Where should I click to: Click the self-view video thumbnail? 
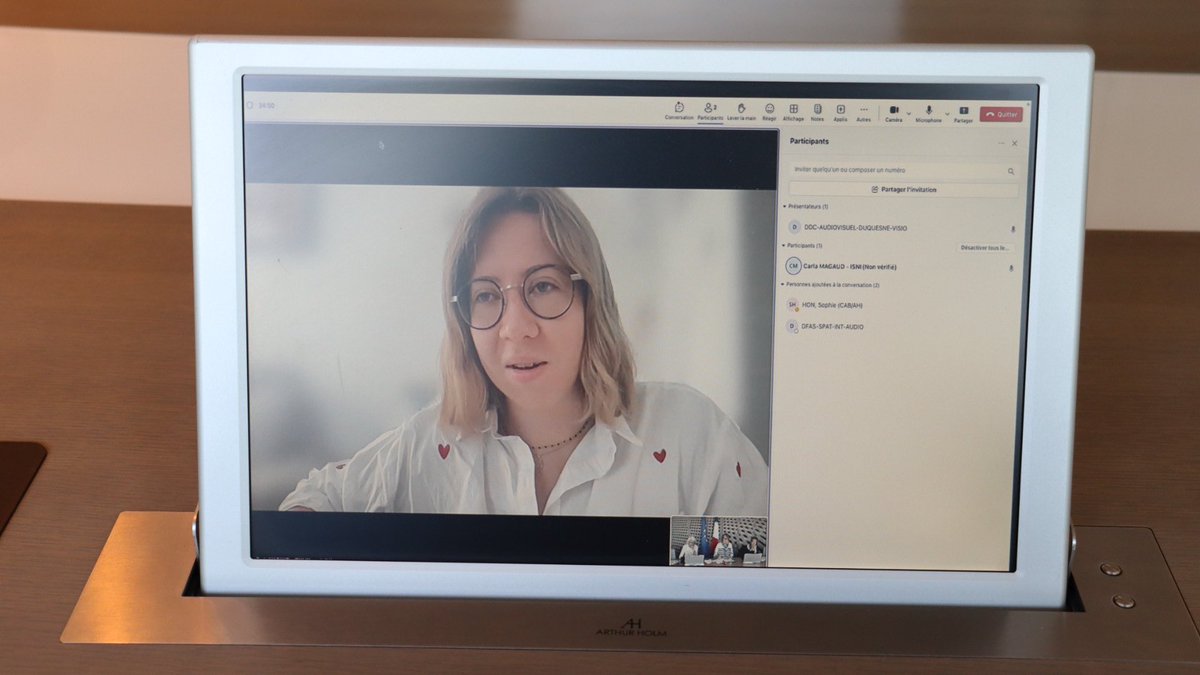718,541
